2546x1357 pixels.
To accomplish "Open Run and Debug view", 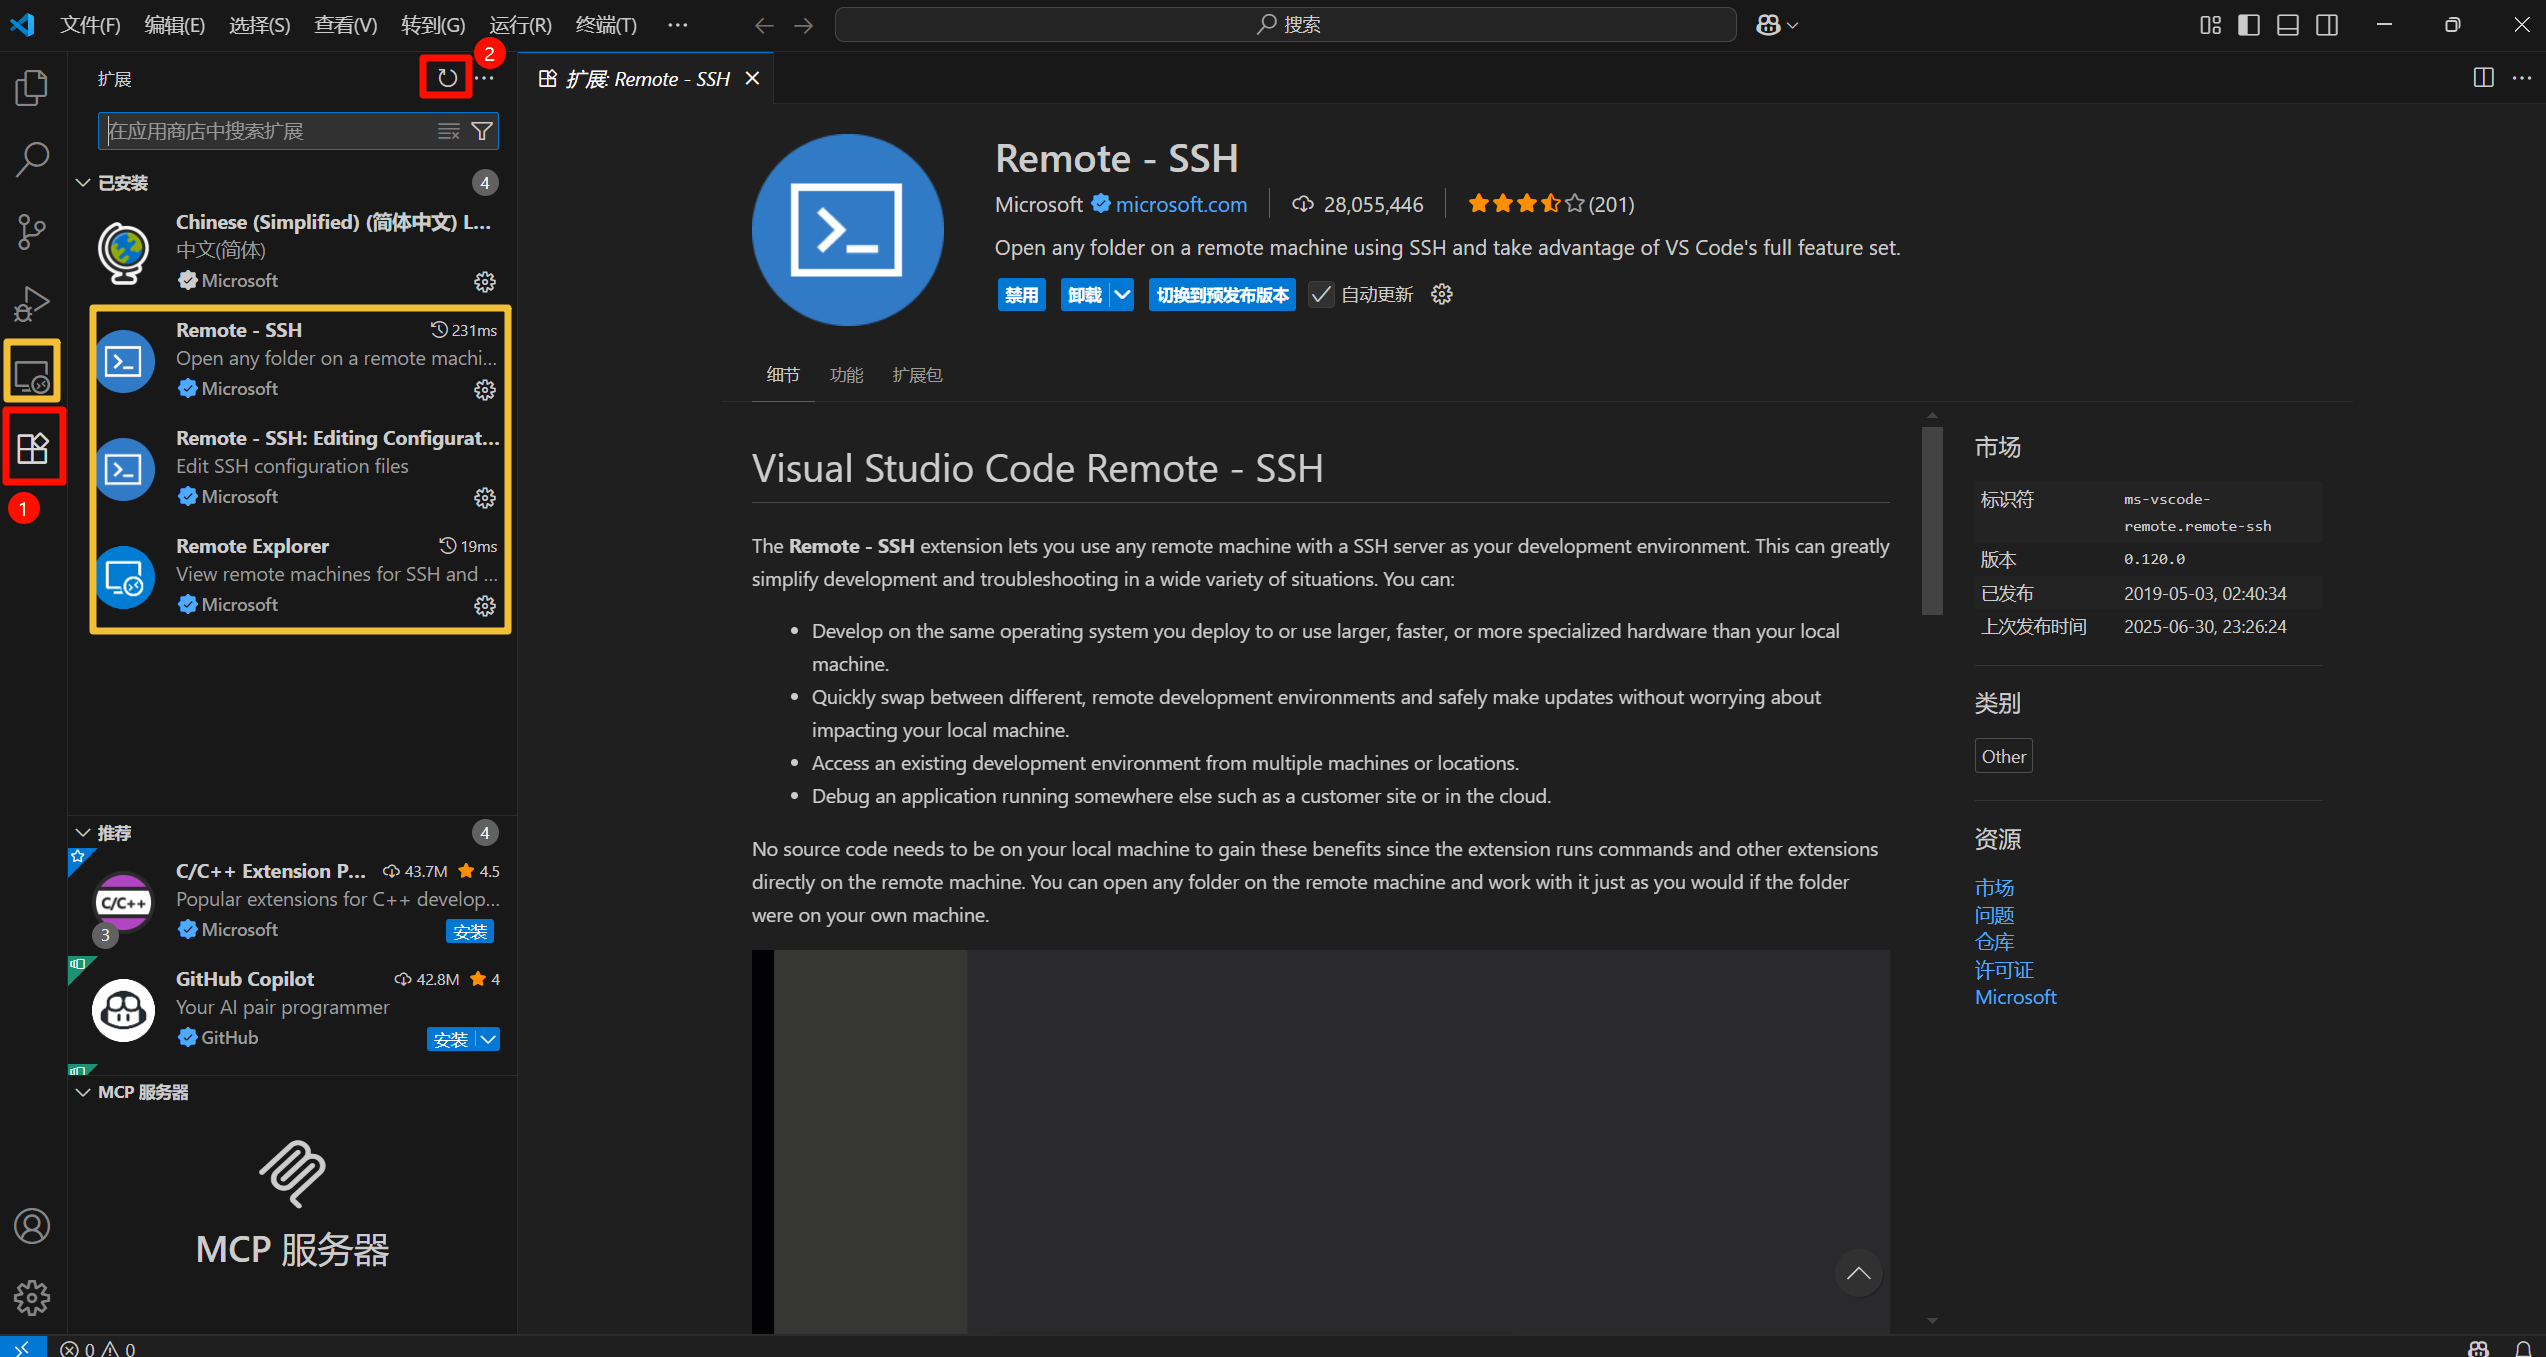I will (x=32, y=304).
